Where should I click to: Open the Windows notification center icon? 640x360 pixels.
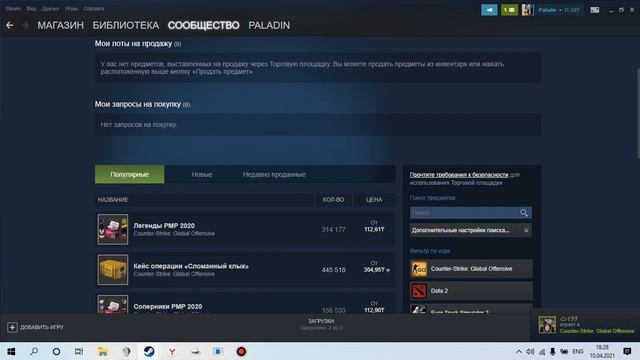pos(627,351)
